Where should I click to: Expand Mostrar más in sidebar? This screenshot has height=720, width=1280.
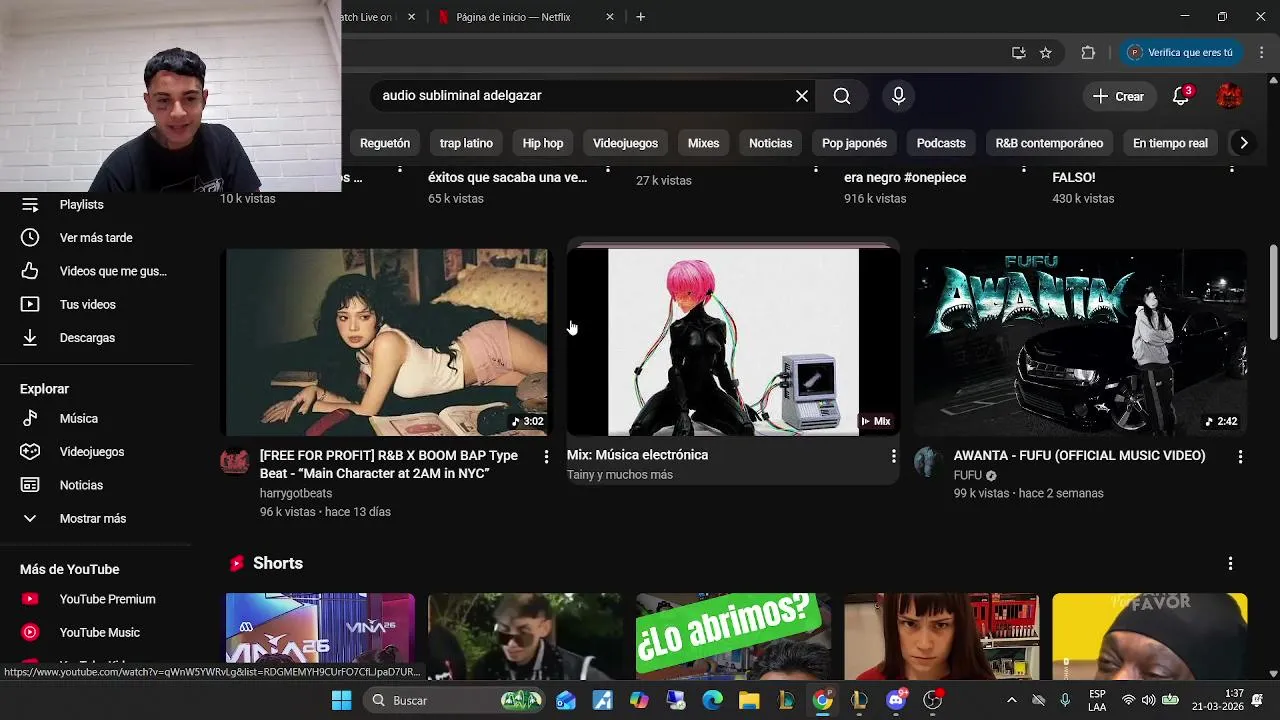pyautogui.click(x=95, y=518)
